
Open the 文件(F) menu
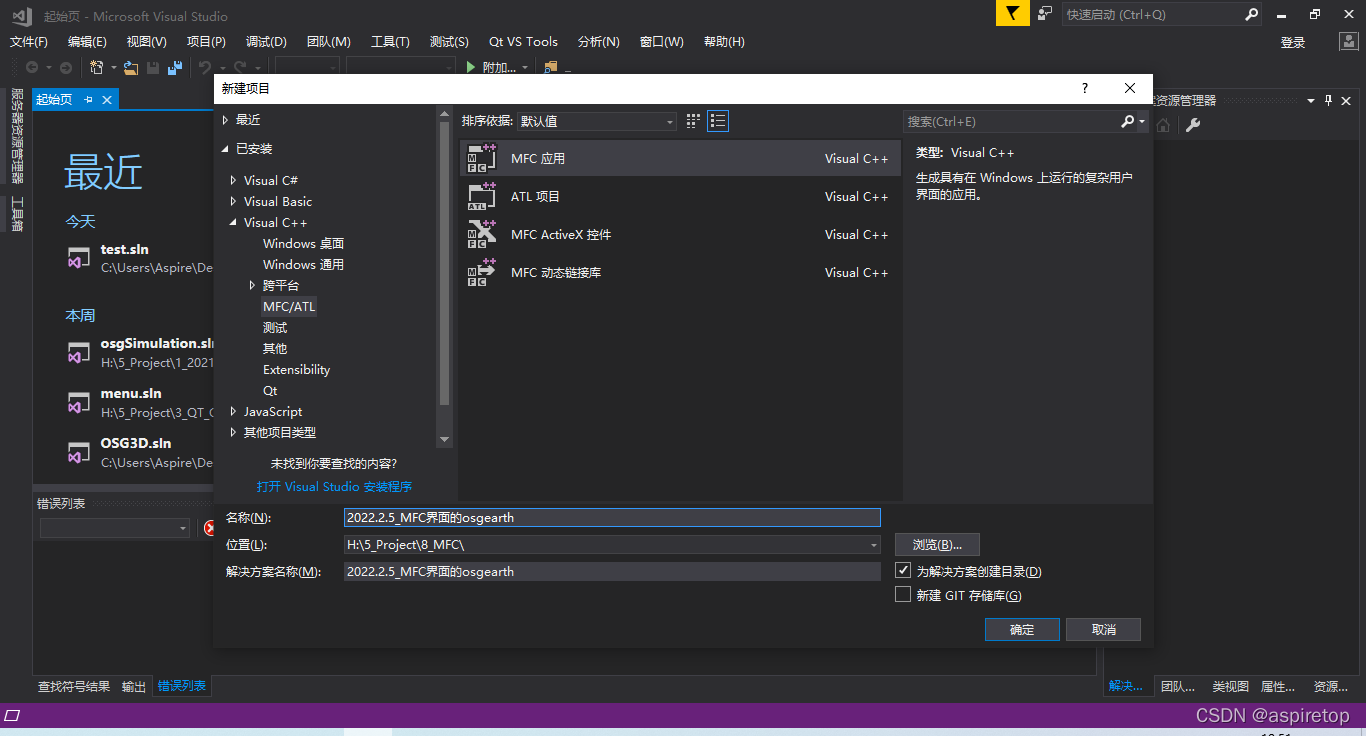pos(29,42)
